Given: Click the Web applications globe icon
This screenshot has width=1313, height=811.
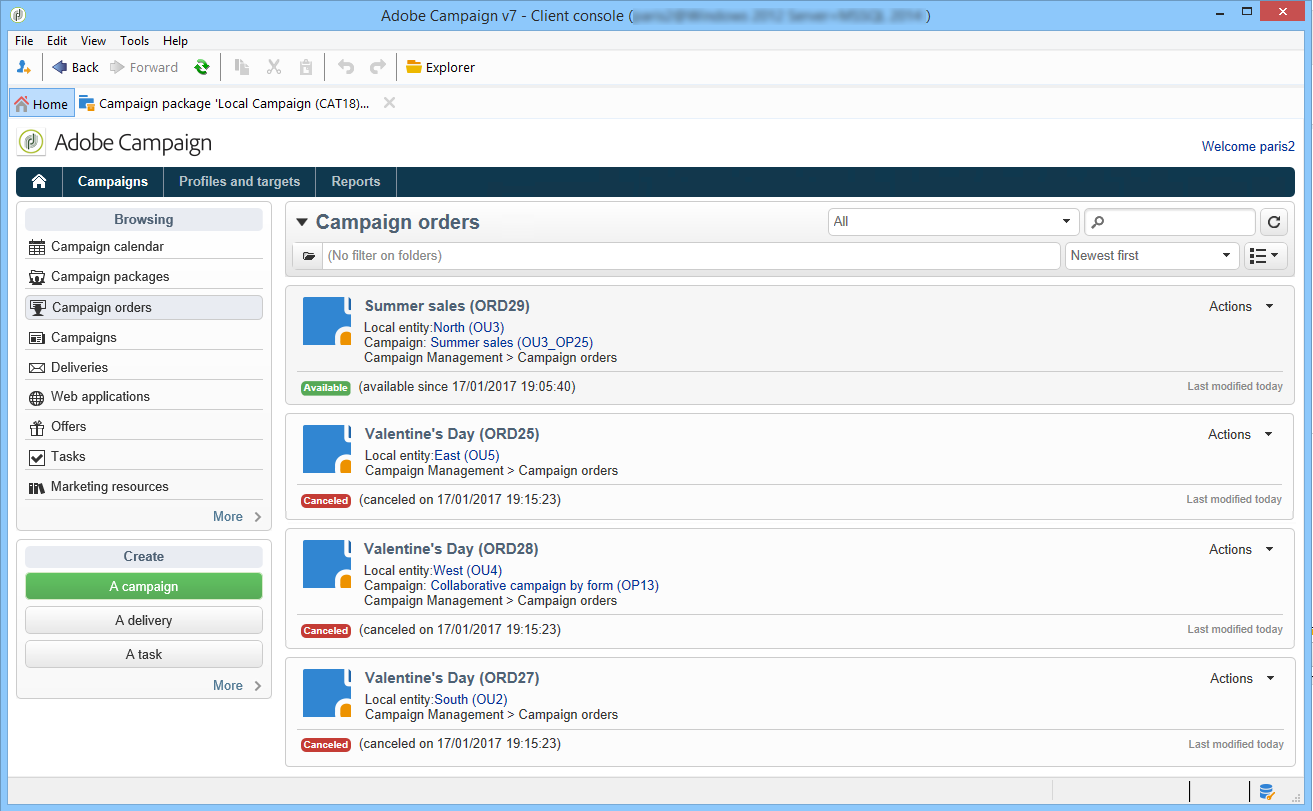Looking at the screenshot, I should [x=37, y=397].
